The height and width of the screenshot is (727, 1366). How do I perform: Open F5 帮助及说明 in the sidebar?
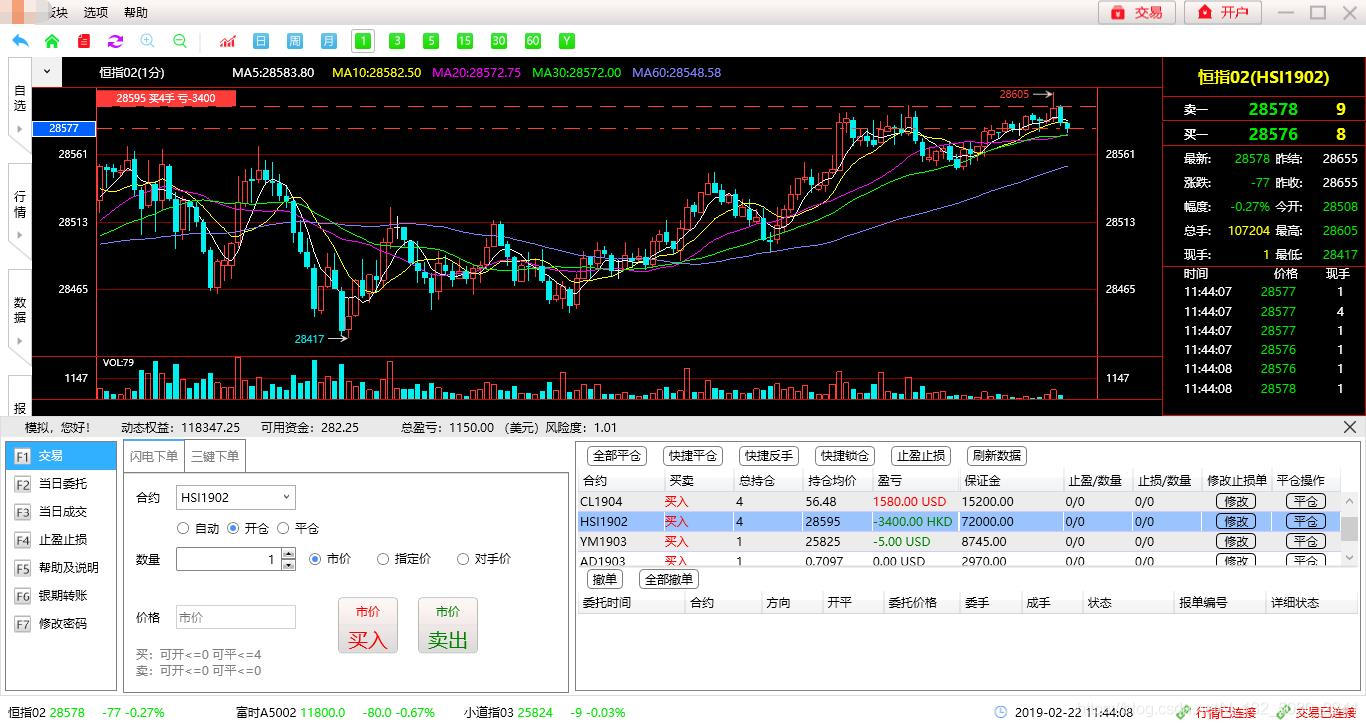point(60,568)
